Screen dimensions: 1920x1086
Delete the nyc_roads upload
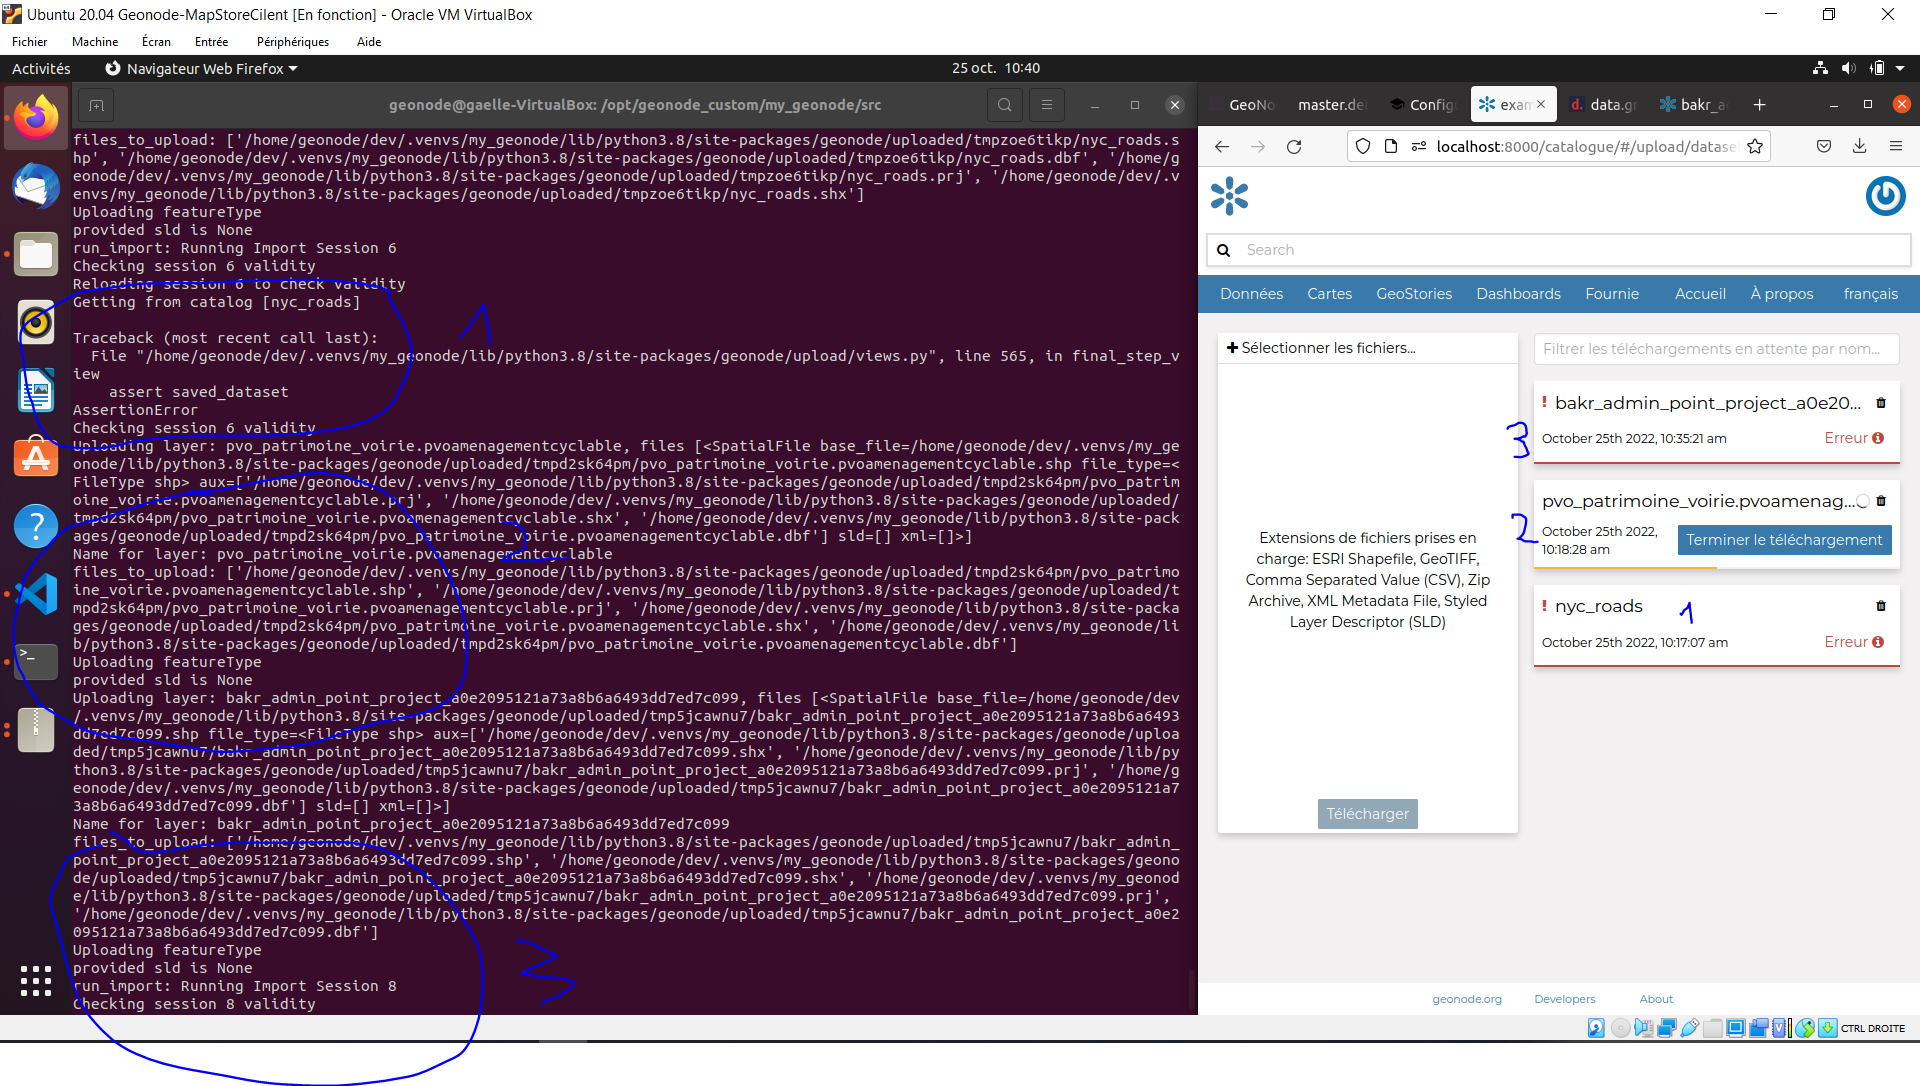1881,606
